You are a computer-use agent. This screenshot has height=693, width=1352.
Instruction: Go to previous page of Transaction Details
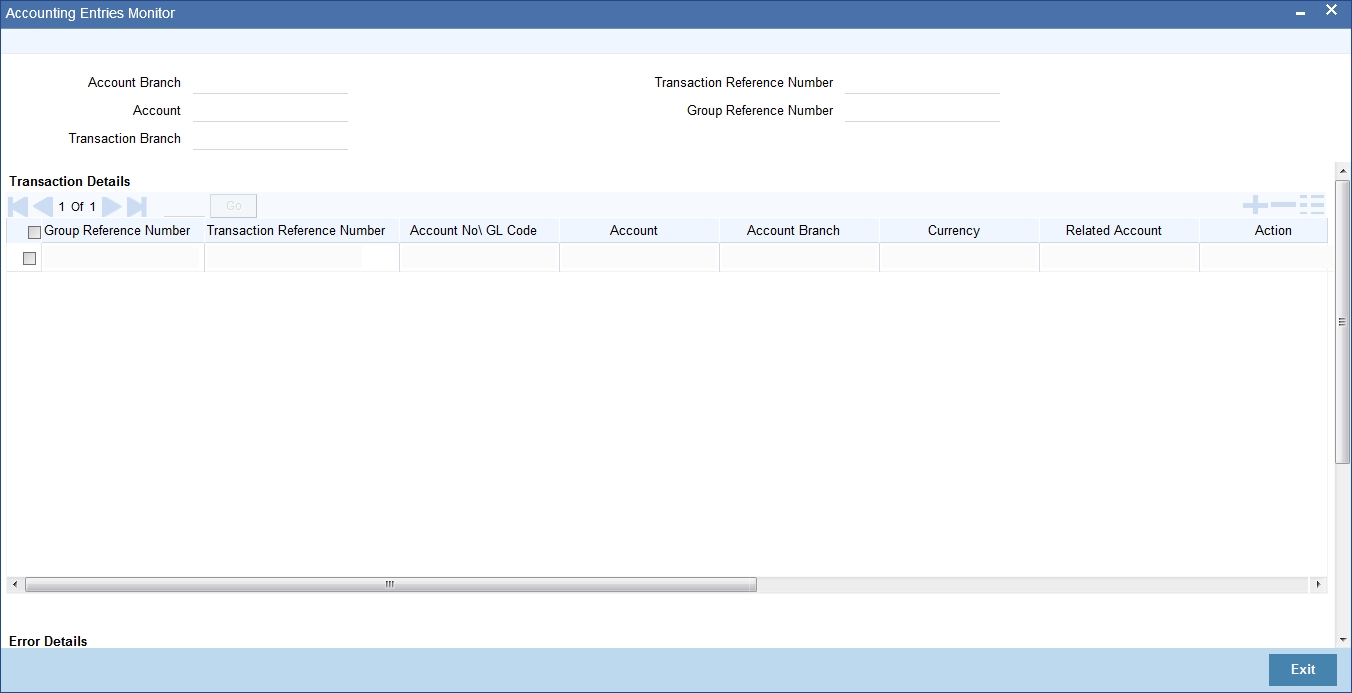(x=42, y=206)
